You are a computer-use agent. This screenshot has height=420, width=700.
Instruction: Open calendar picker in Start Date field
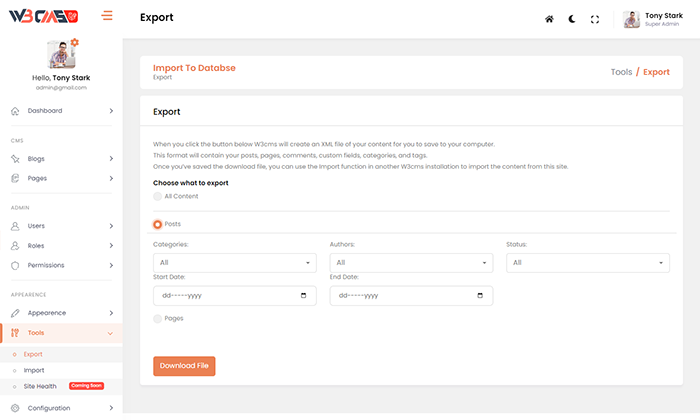point(303,296)
